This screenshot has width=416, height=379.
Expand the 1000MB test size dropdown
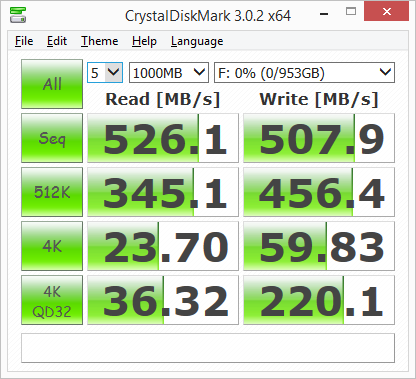[x=169, y=72]
